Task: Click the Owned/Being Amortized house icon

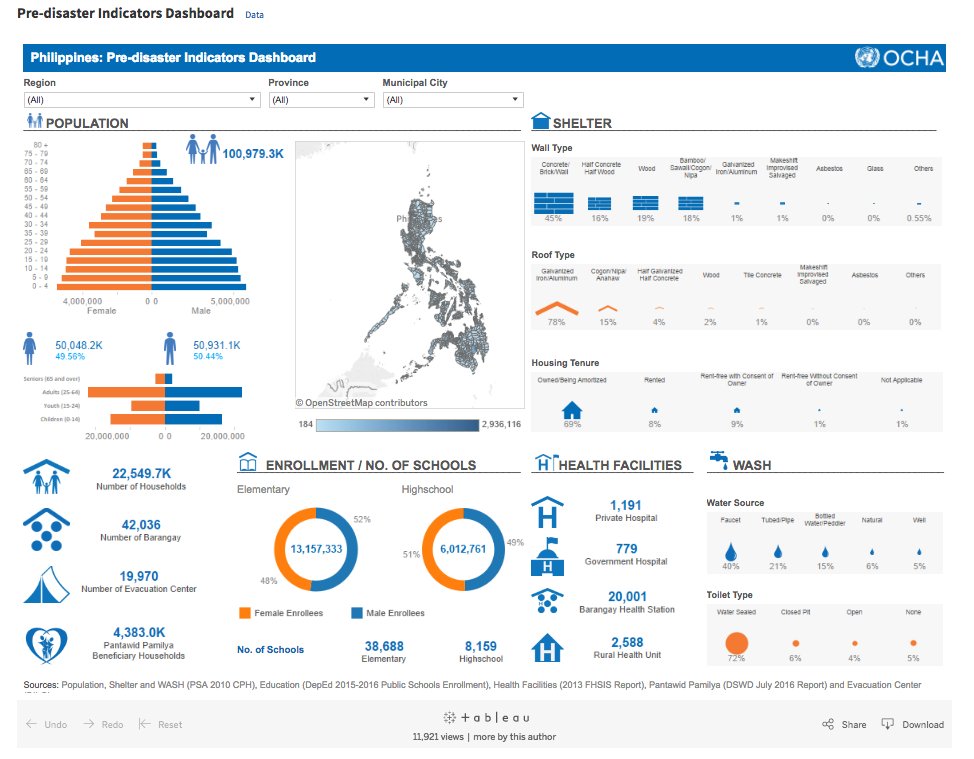Action: pyautogui.click(x=572, y=410)
